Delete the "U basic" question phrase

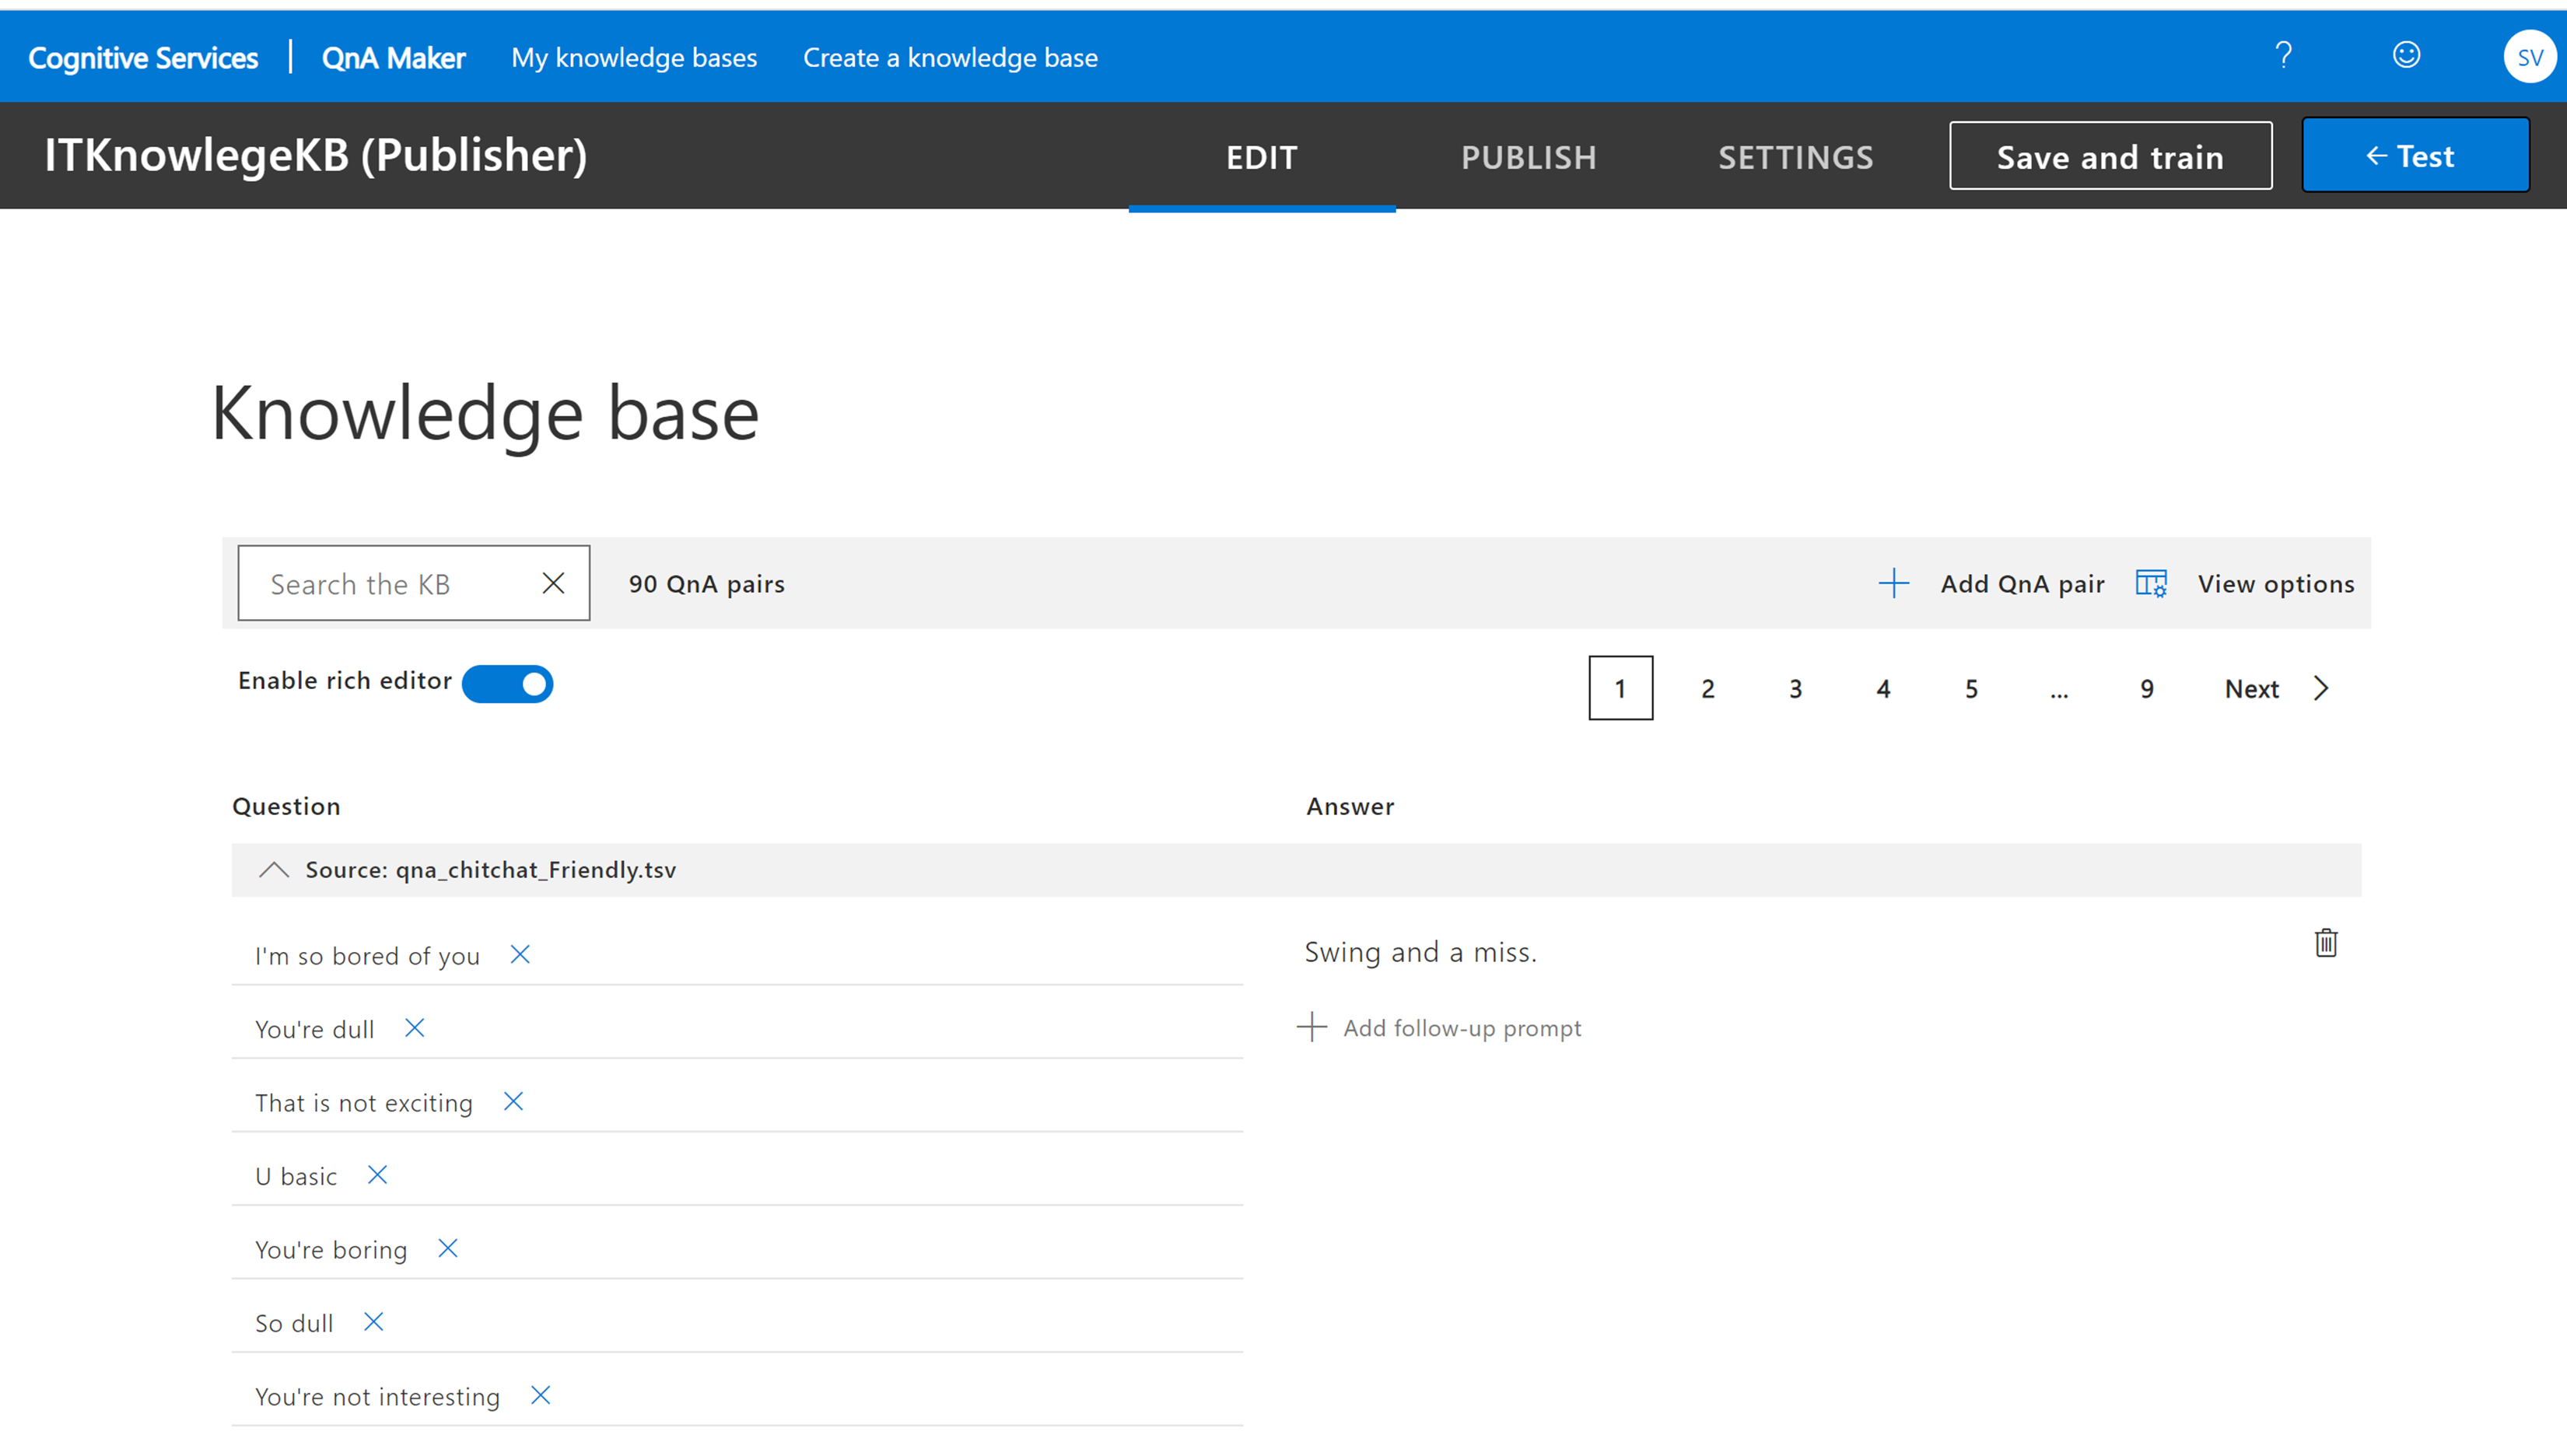coord(377,1175)
